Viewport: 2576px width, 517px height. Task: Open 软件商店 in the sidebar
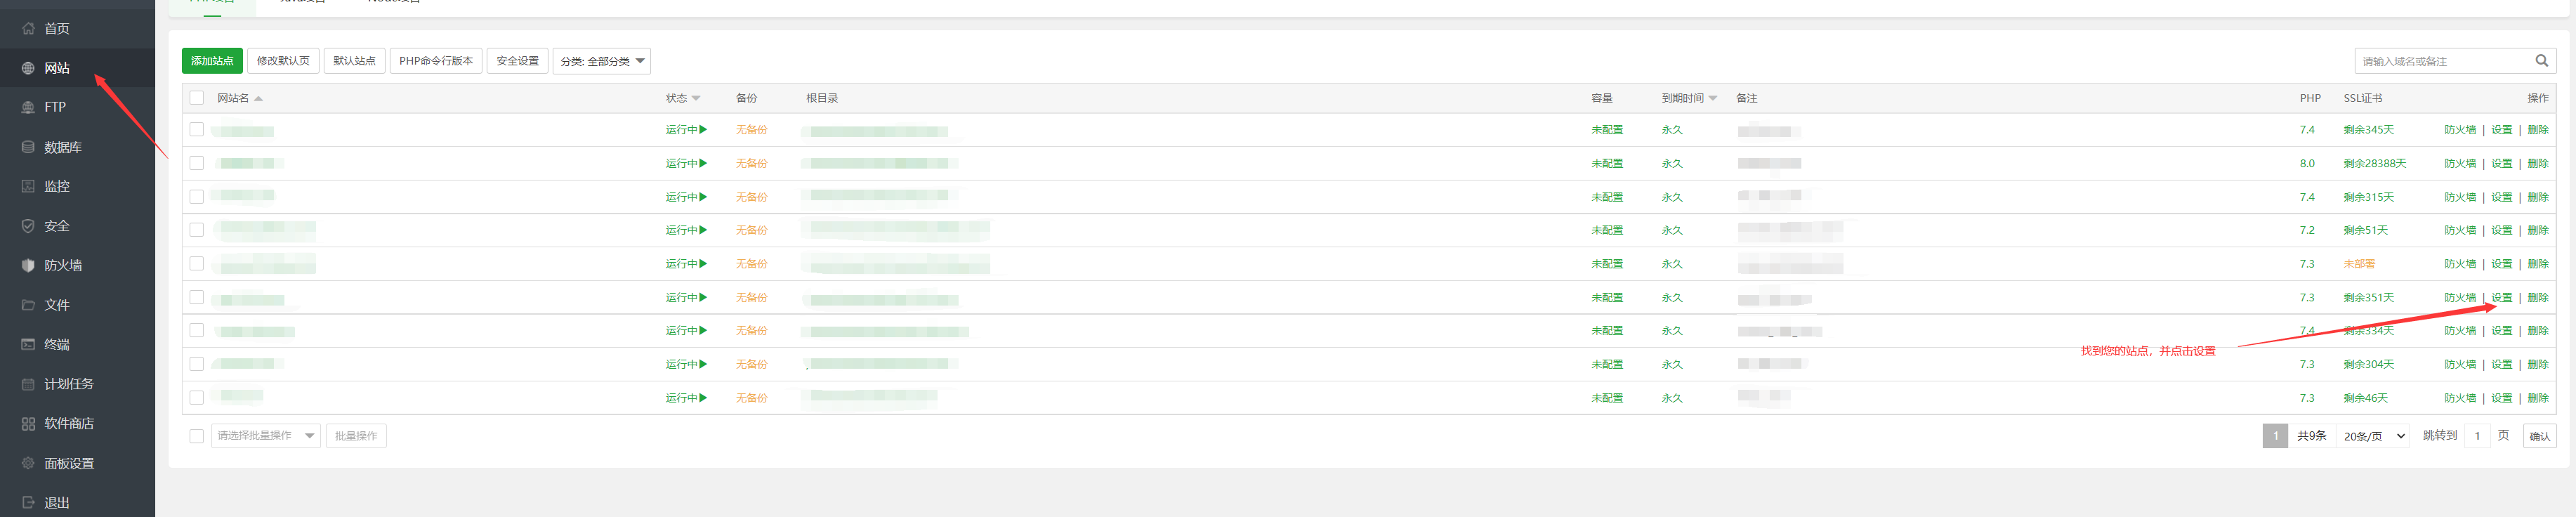[68, 424]
